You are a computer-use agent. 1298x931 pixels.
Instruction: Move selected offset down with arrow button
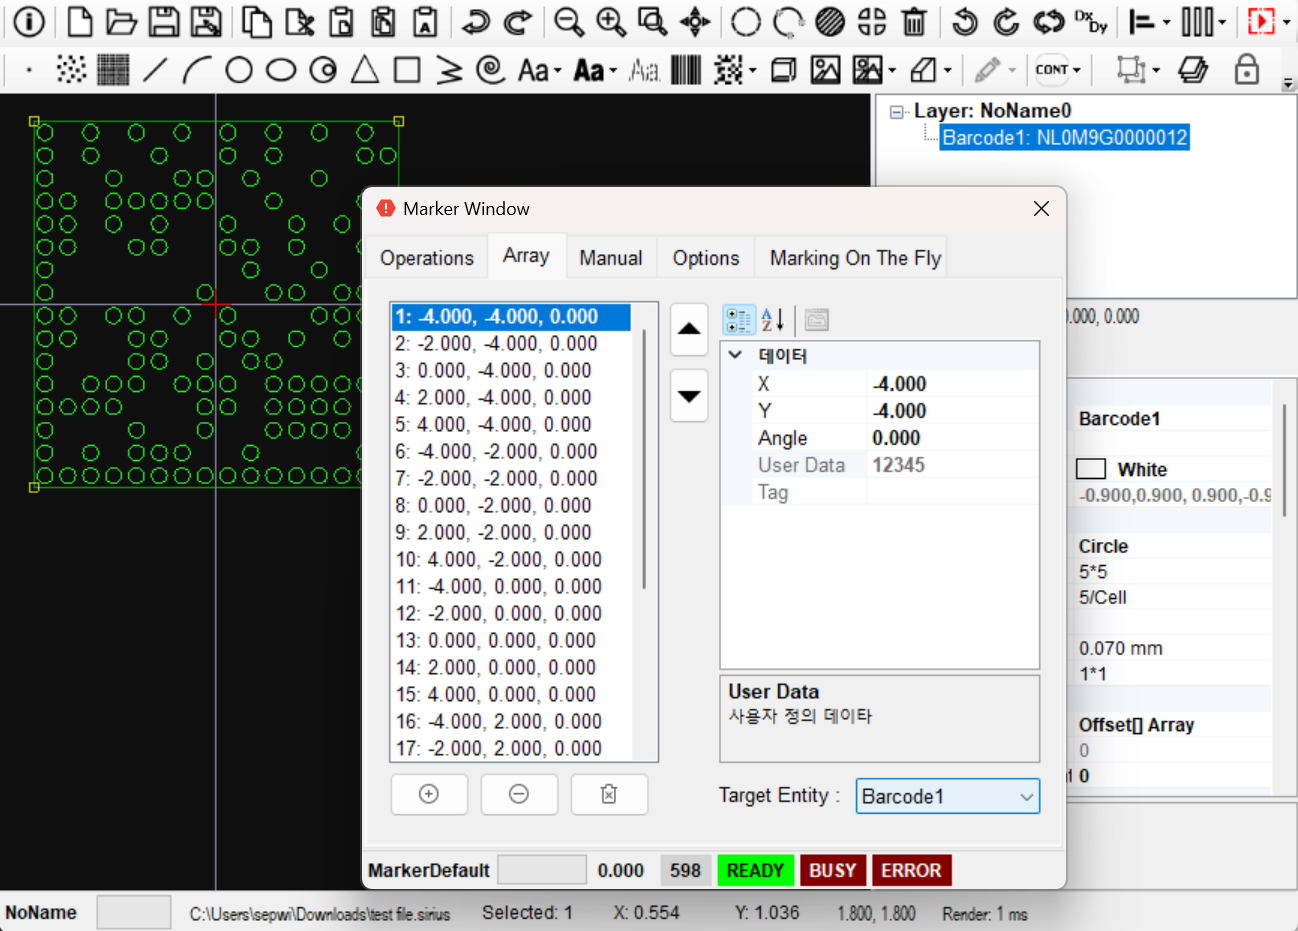click(x=689, y=396)
